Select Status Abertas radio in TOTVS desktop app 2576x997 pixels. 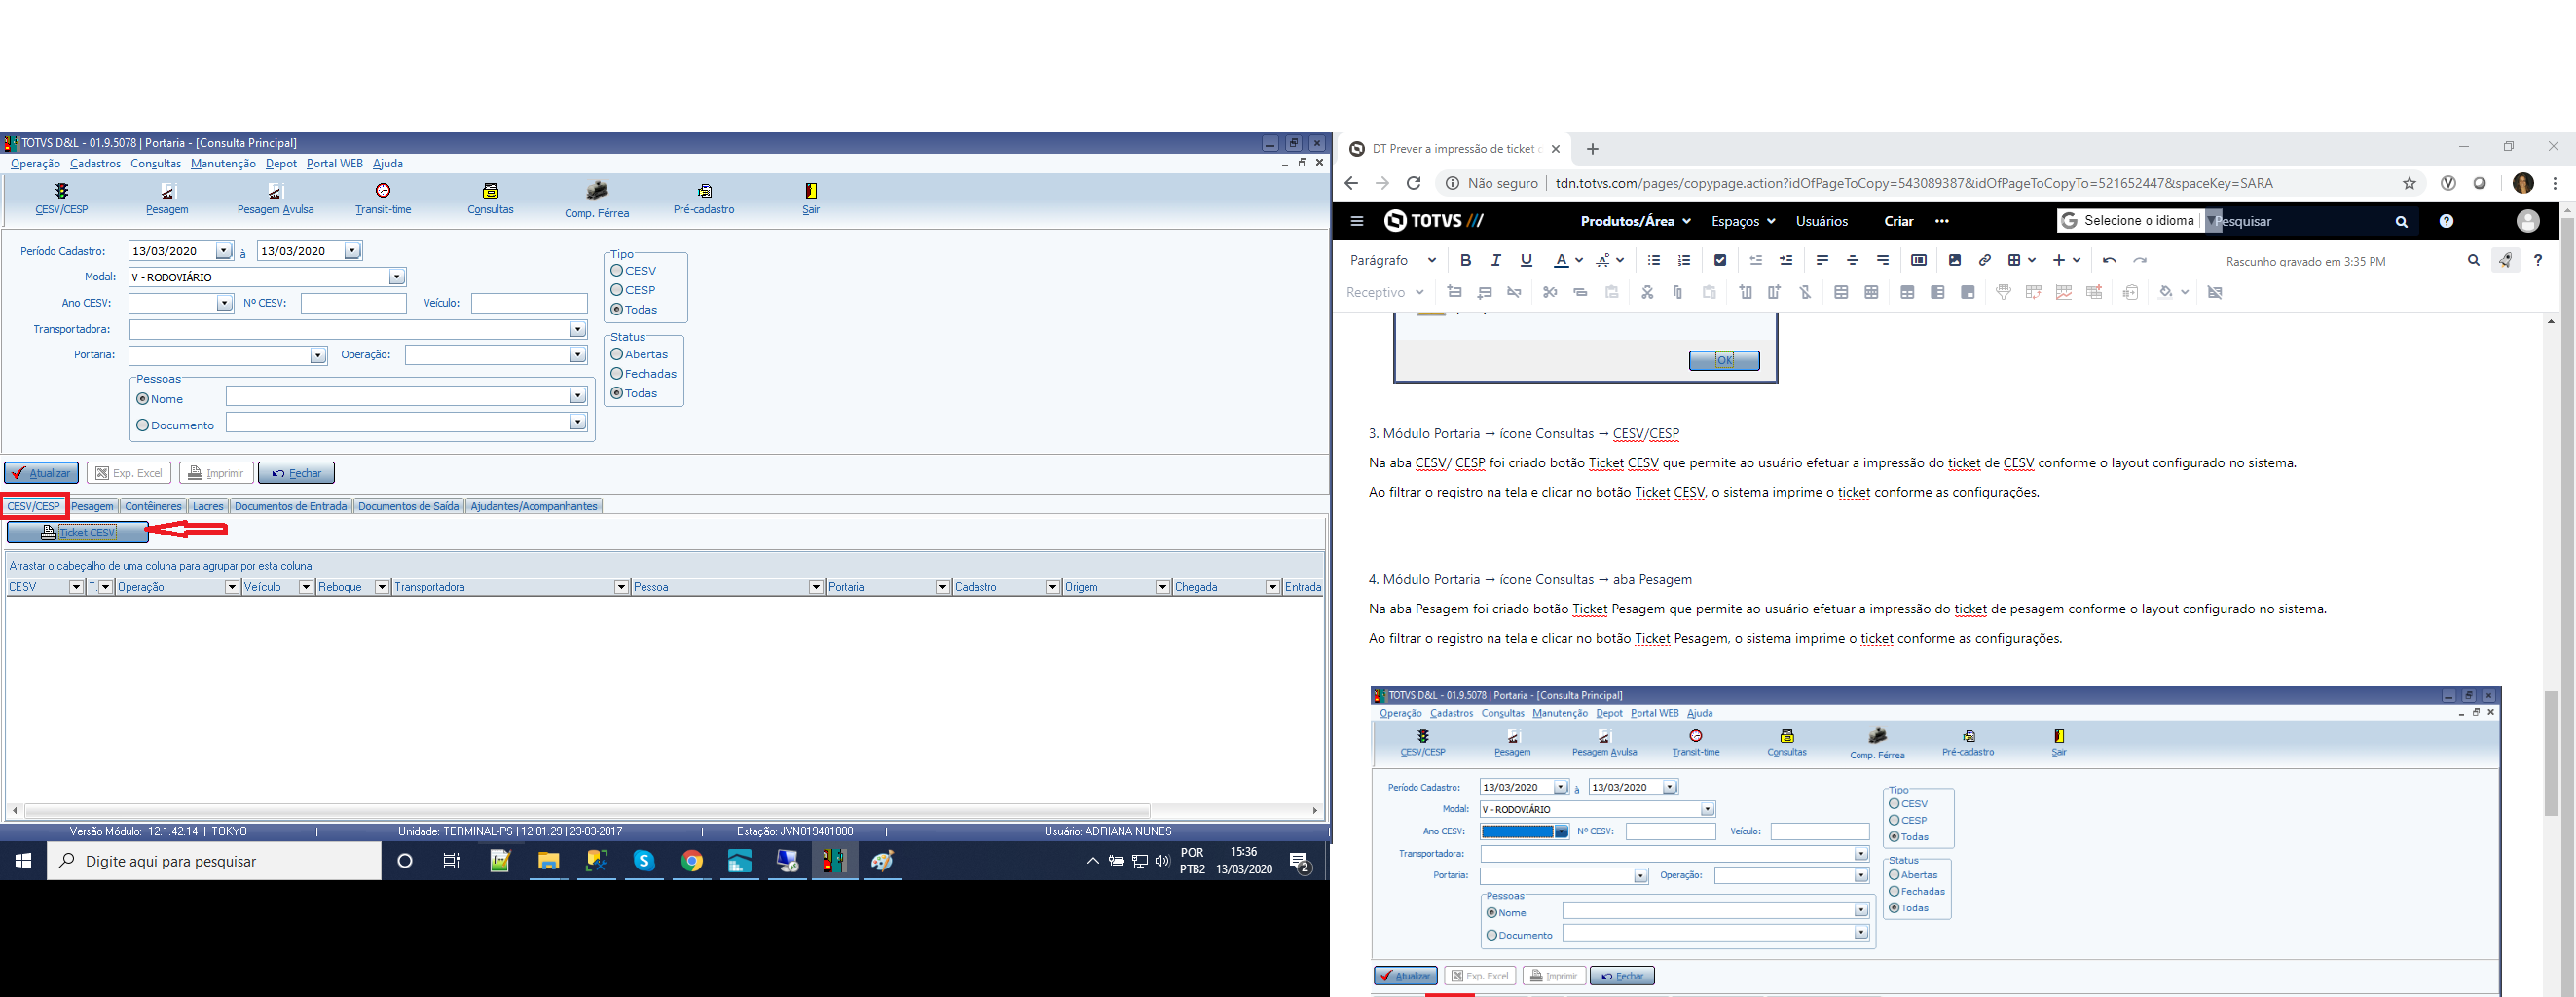tap(617, 355)
